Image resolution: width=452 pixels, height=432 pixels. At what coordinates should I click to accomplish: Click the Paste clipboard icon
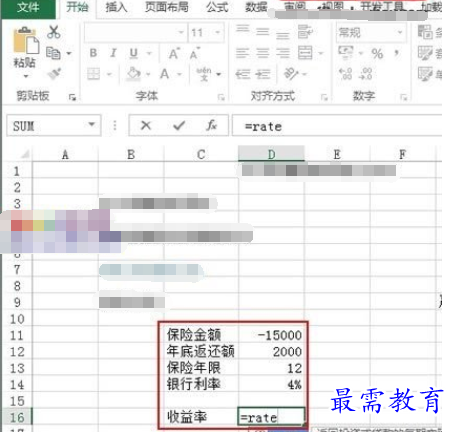click(x=26, y=41)
